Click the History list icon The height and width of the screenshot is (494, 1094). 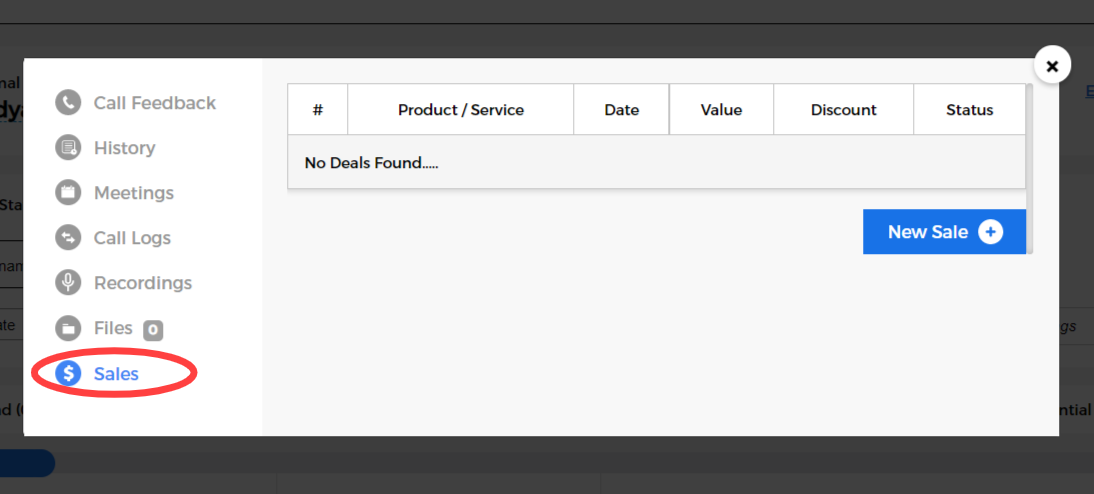68,148
